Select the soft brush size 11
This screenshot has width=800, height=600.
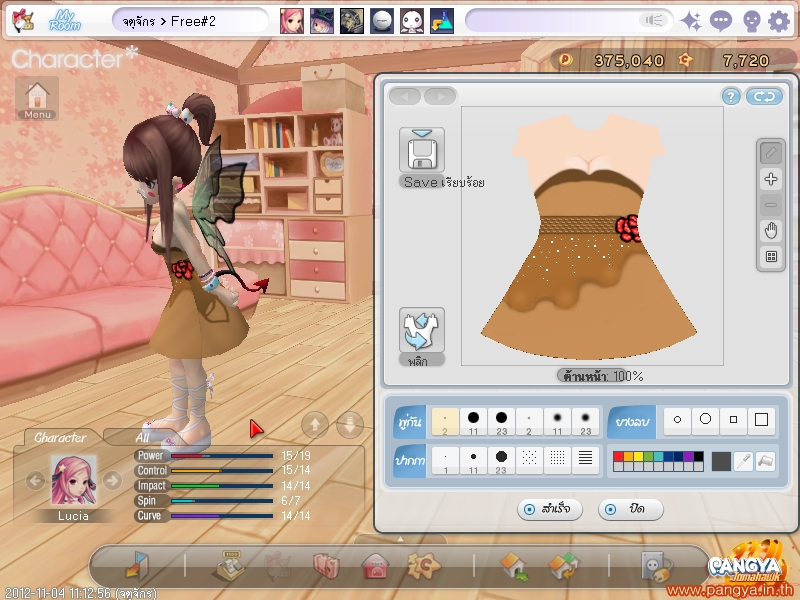click(x=557, y=421)
